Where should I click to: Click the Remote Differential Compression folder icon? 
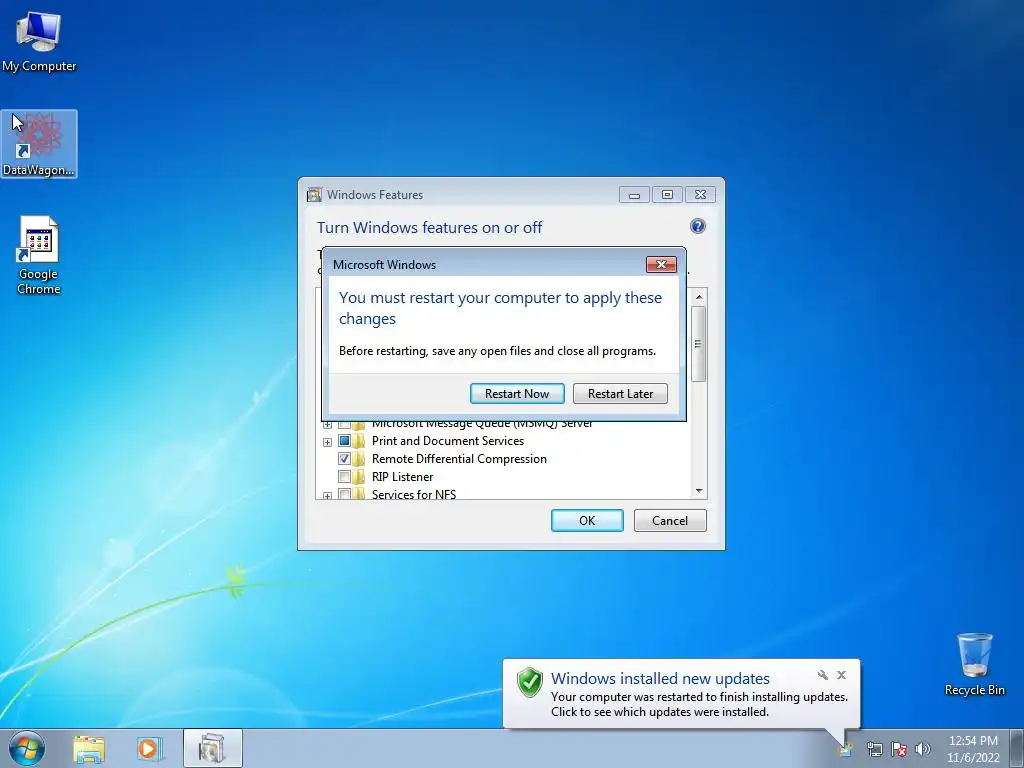tap(359, 458)
